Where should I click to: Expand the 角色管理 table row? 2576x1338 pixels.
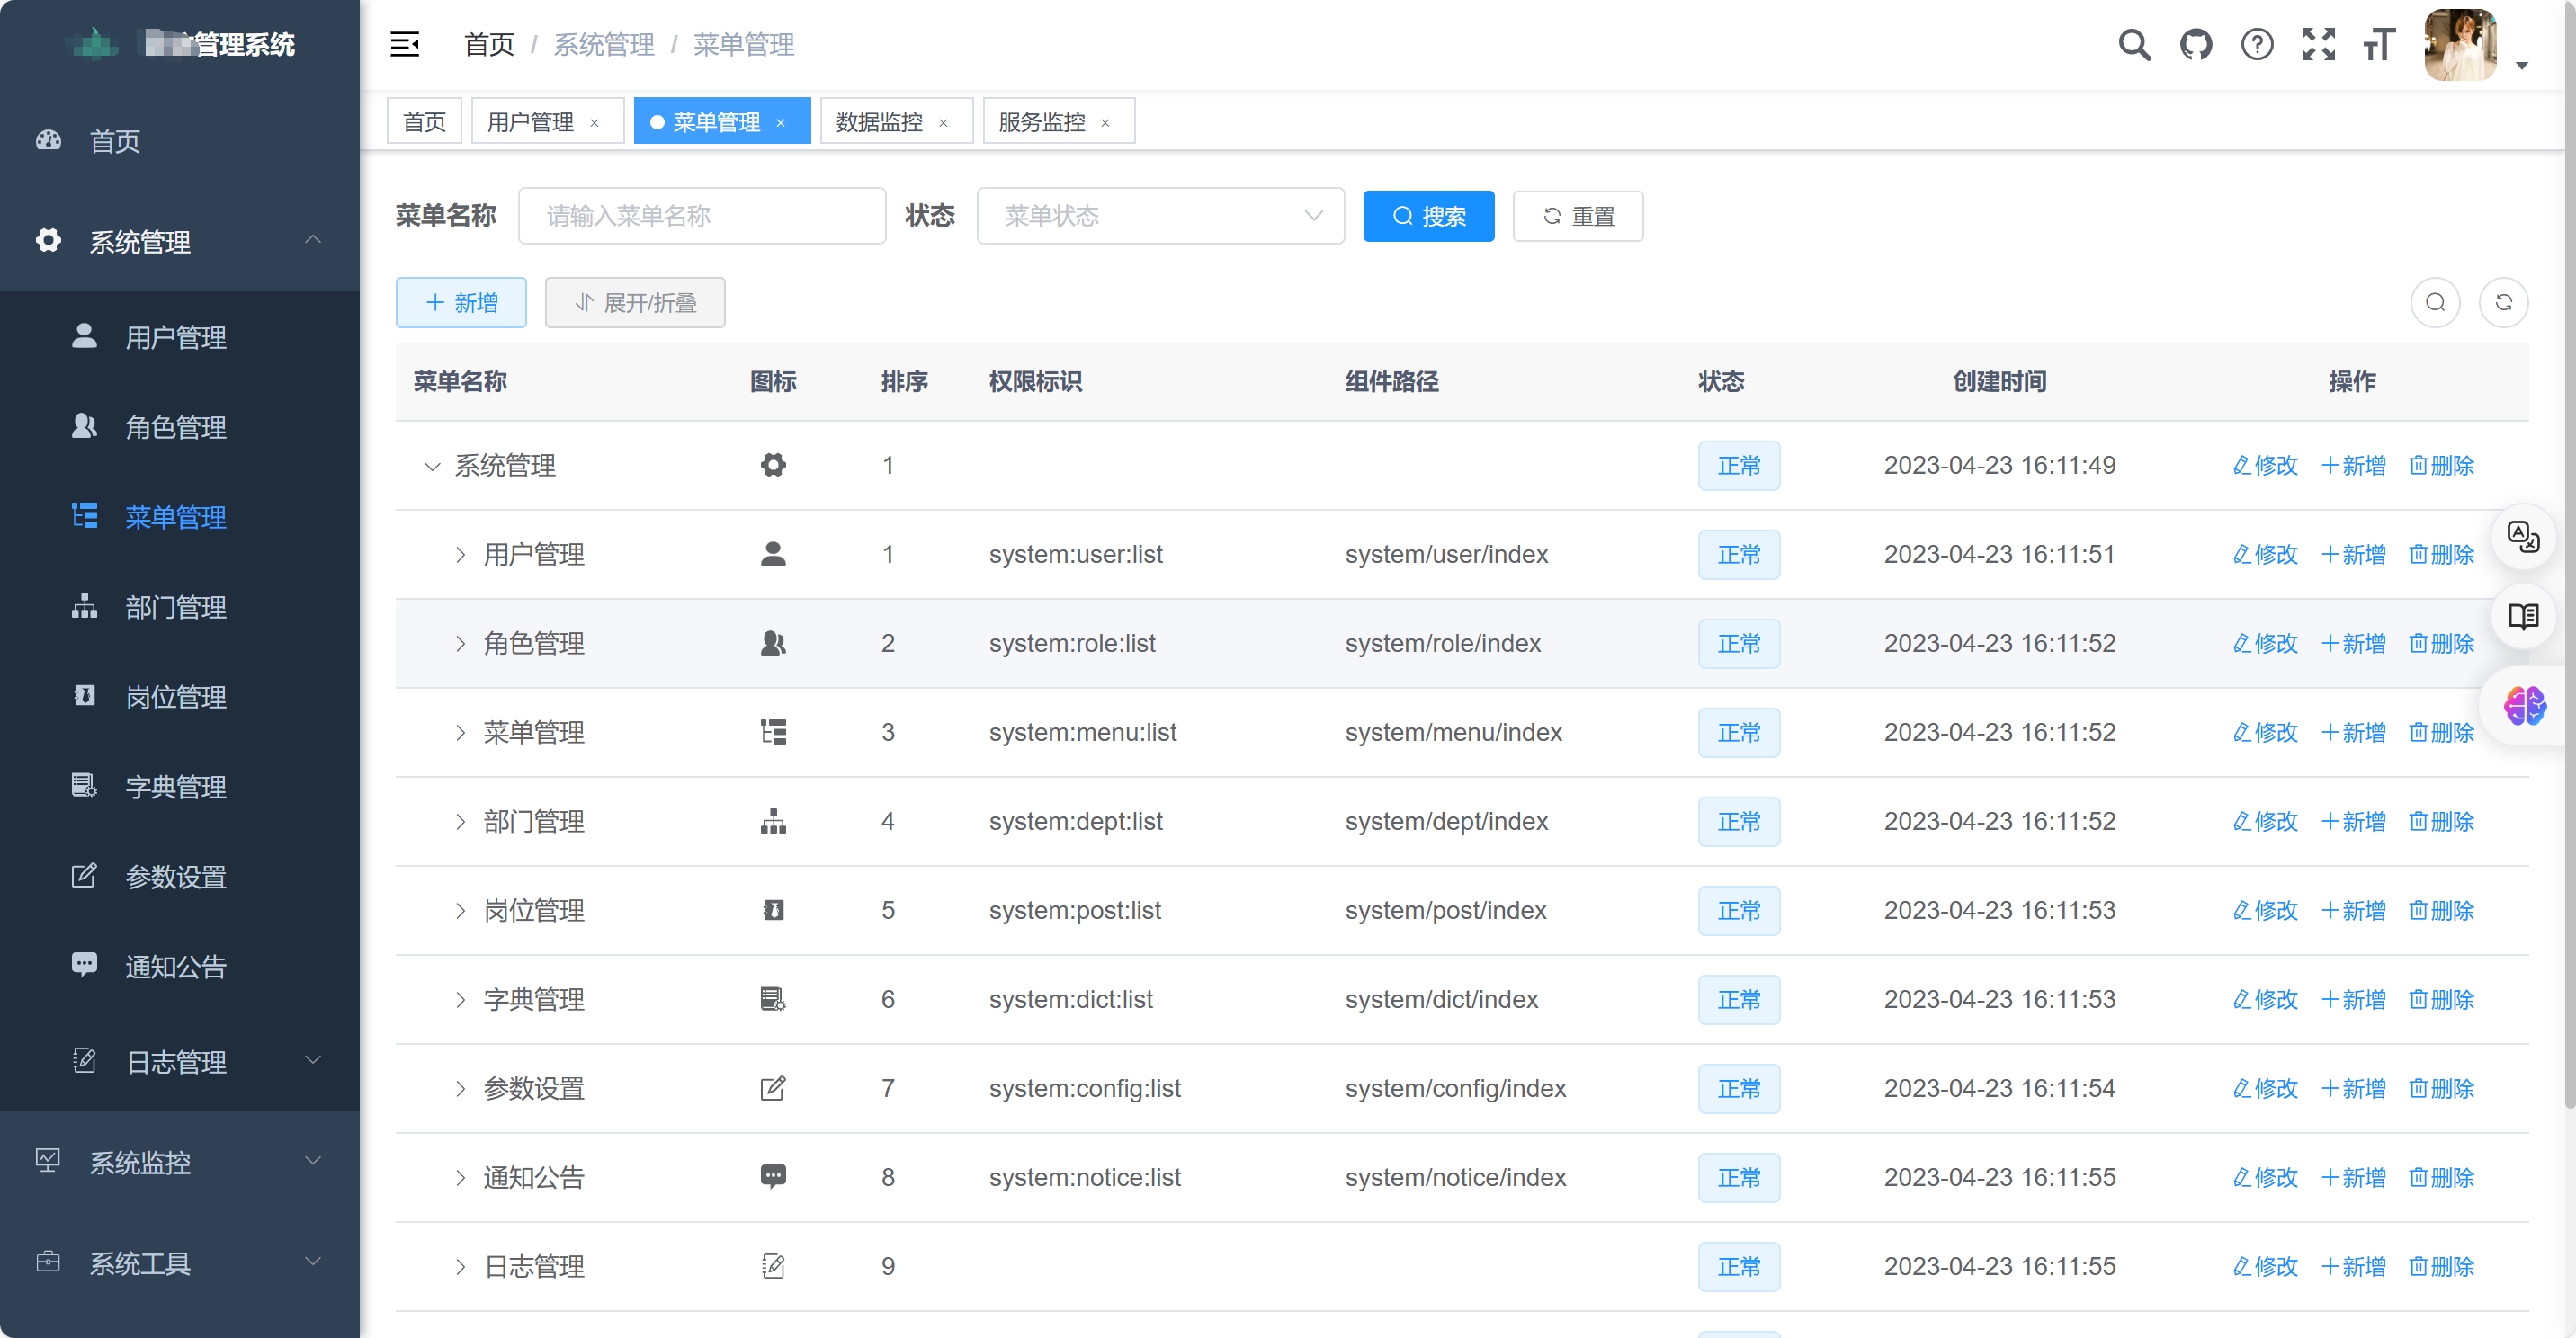tap(460, 644)
